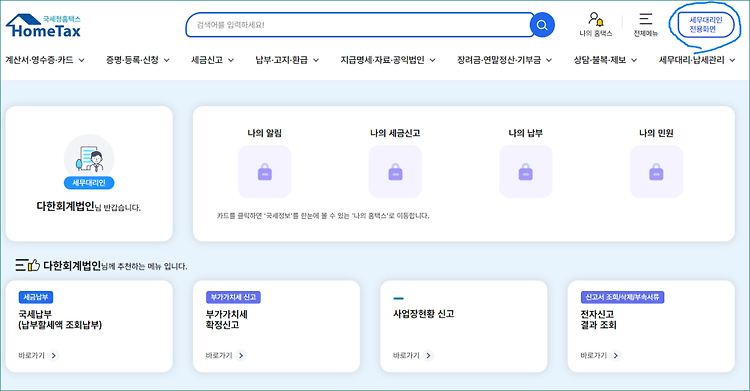Open the 전체메뉴 hamburger icon
Image resolution: width=750 pixels, height=391 pixels.
[x=646, y=19]
